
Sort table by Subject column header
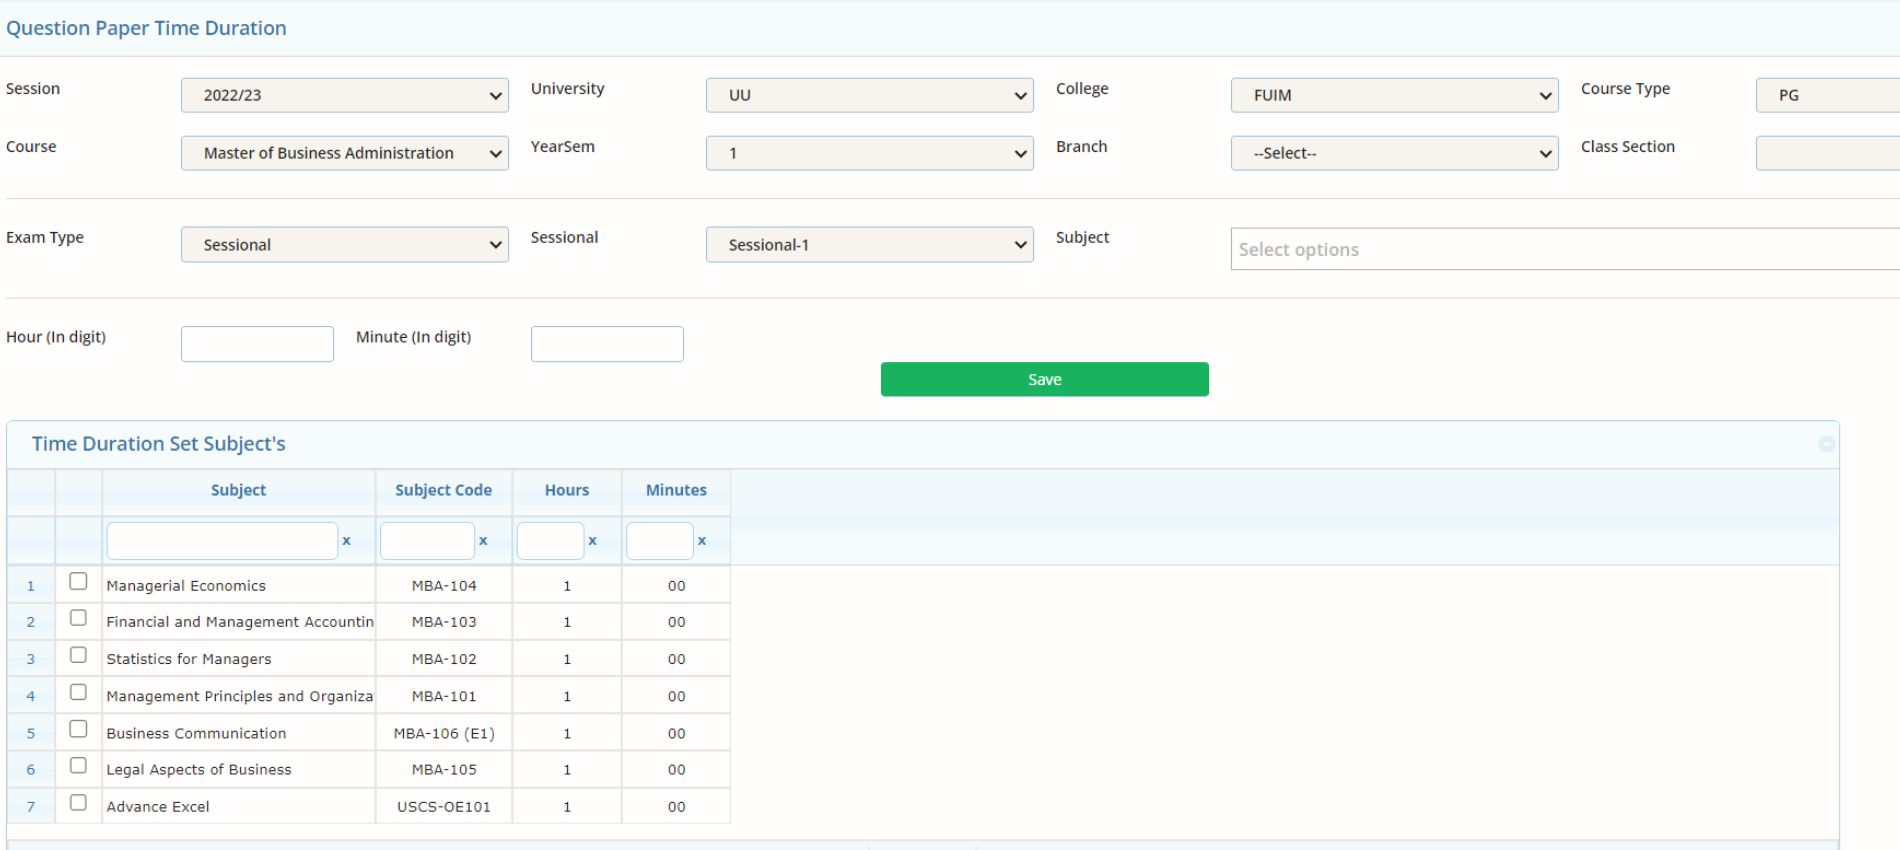click(238, 490)
